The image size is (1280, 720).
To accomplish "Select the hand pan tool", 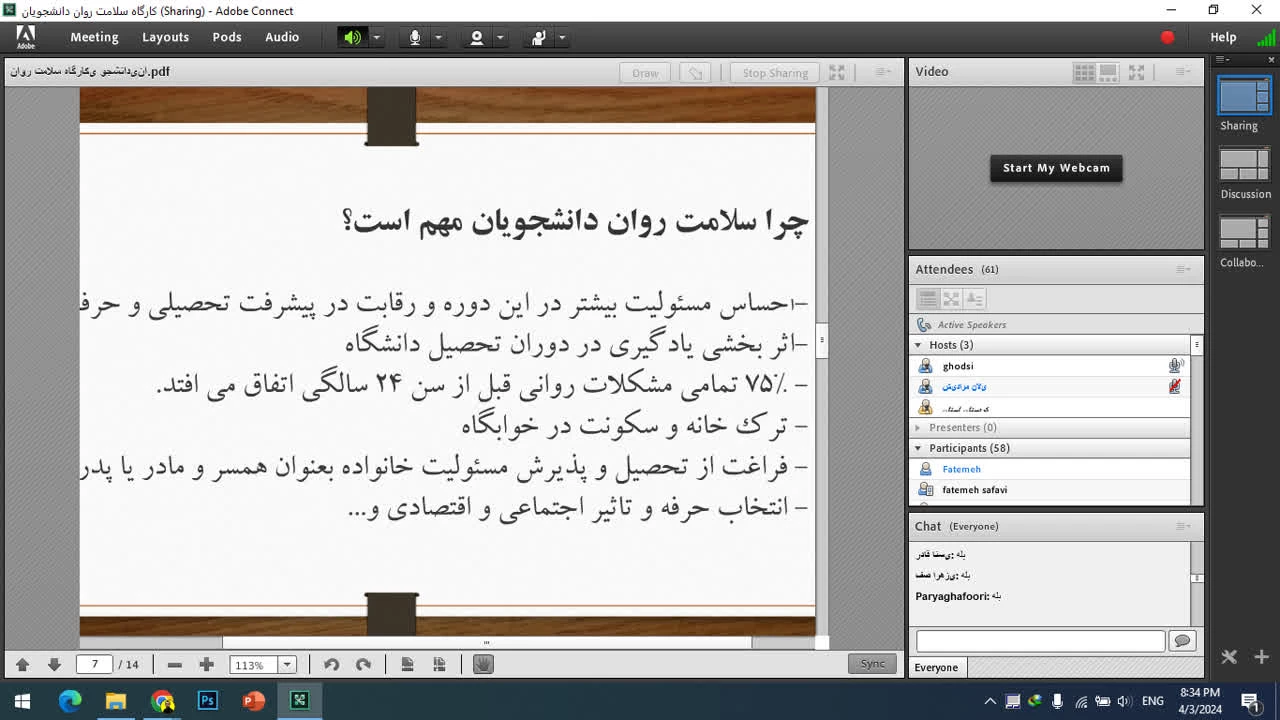I will (x=483, y=665).
